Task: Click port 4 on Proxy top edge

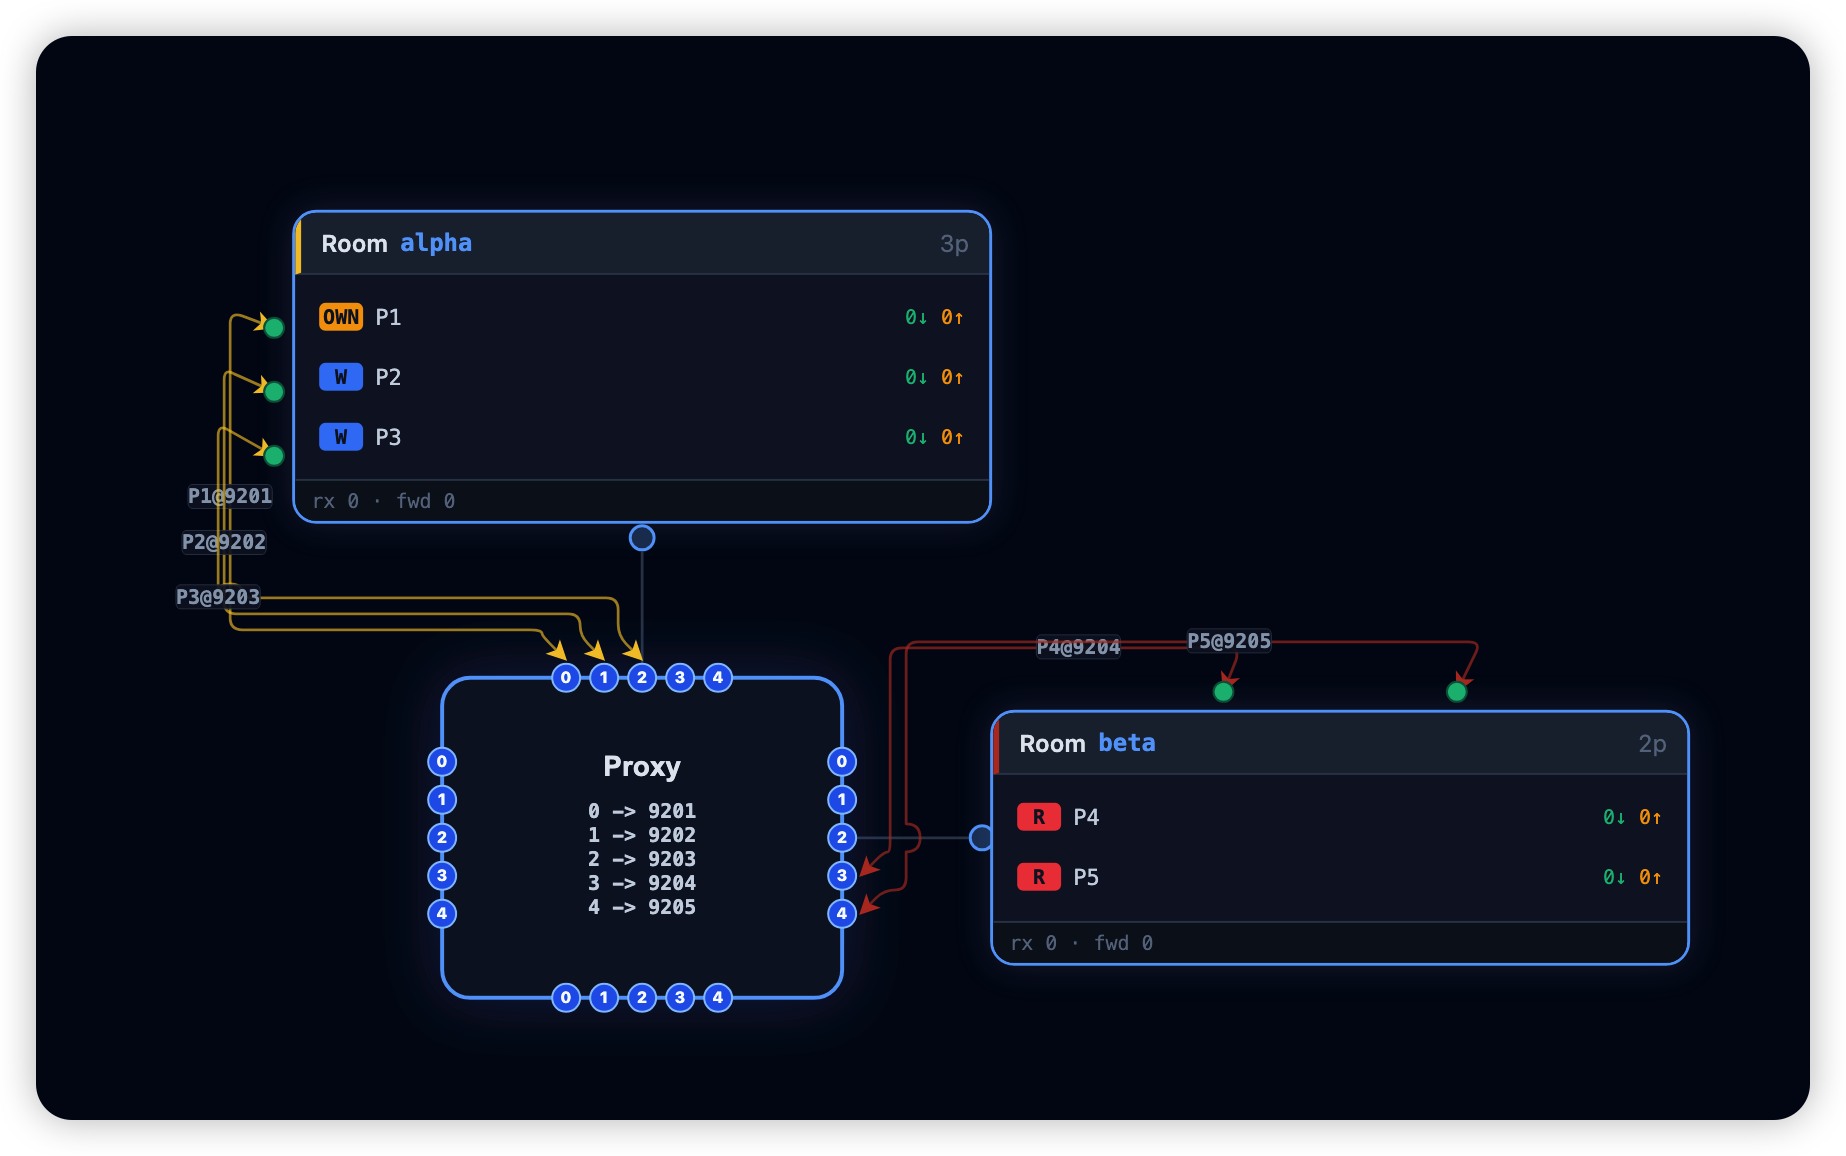Action: [718, 678]
